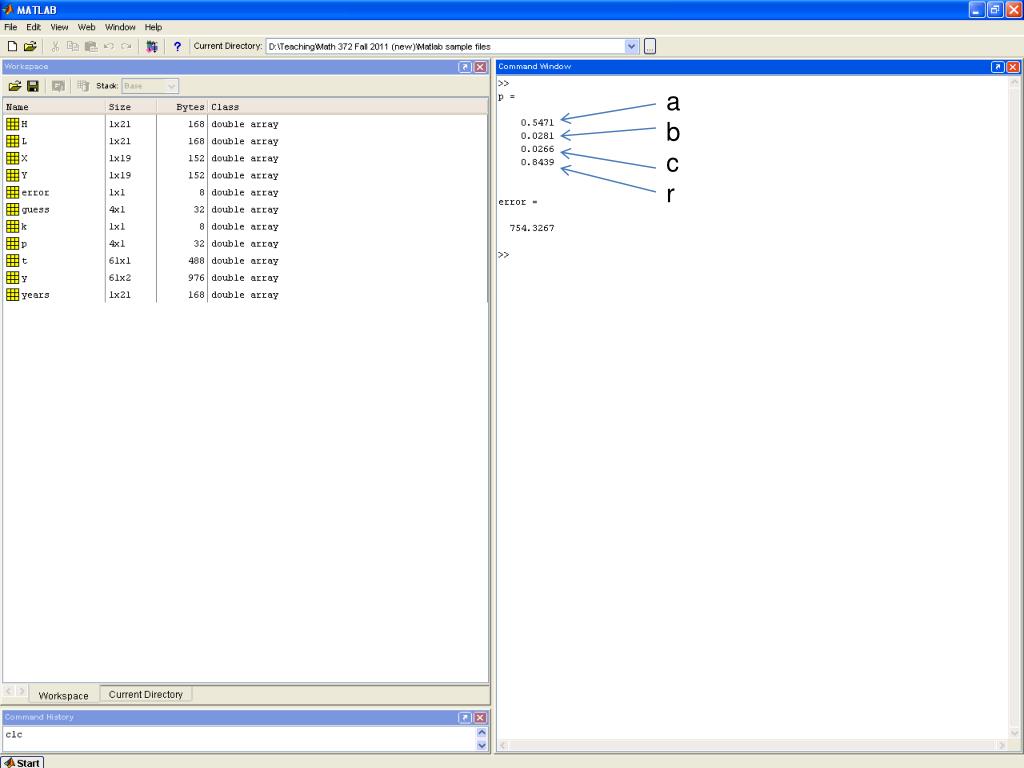Image resolution: width=1024 pixels, height=768 pixels.
Task: Click the Save workspace disk icon
Action: [x=33, y=86]
